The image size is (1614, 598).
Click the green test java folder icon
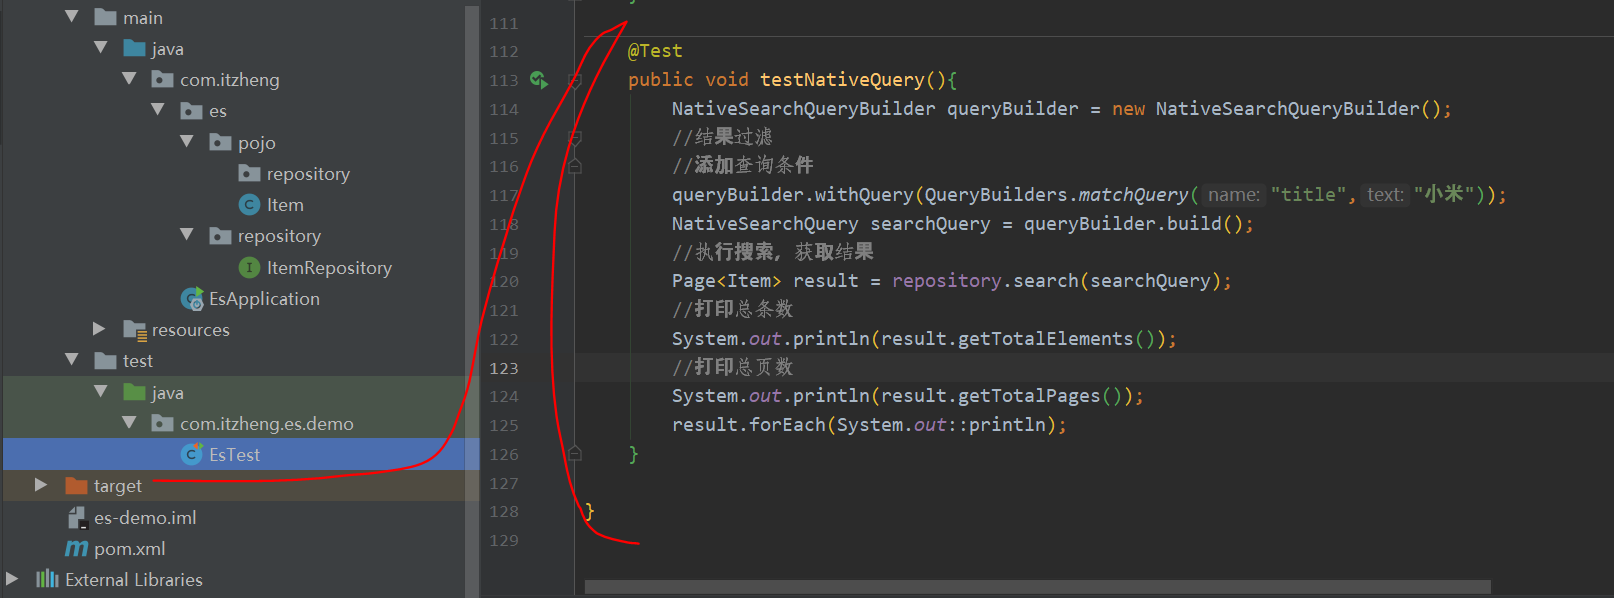[134, 392]
